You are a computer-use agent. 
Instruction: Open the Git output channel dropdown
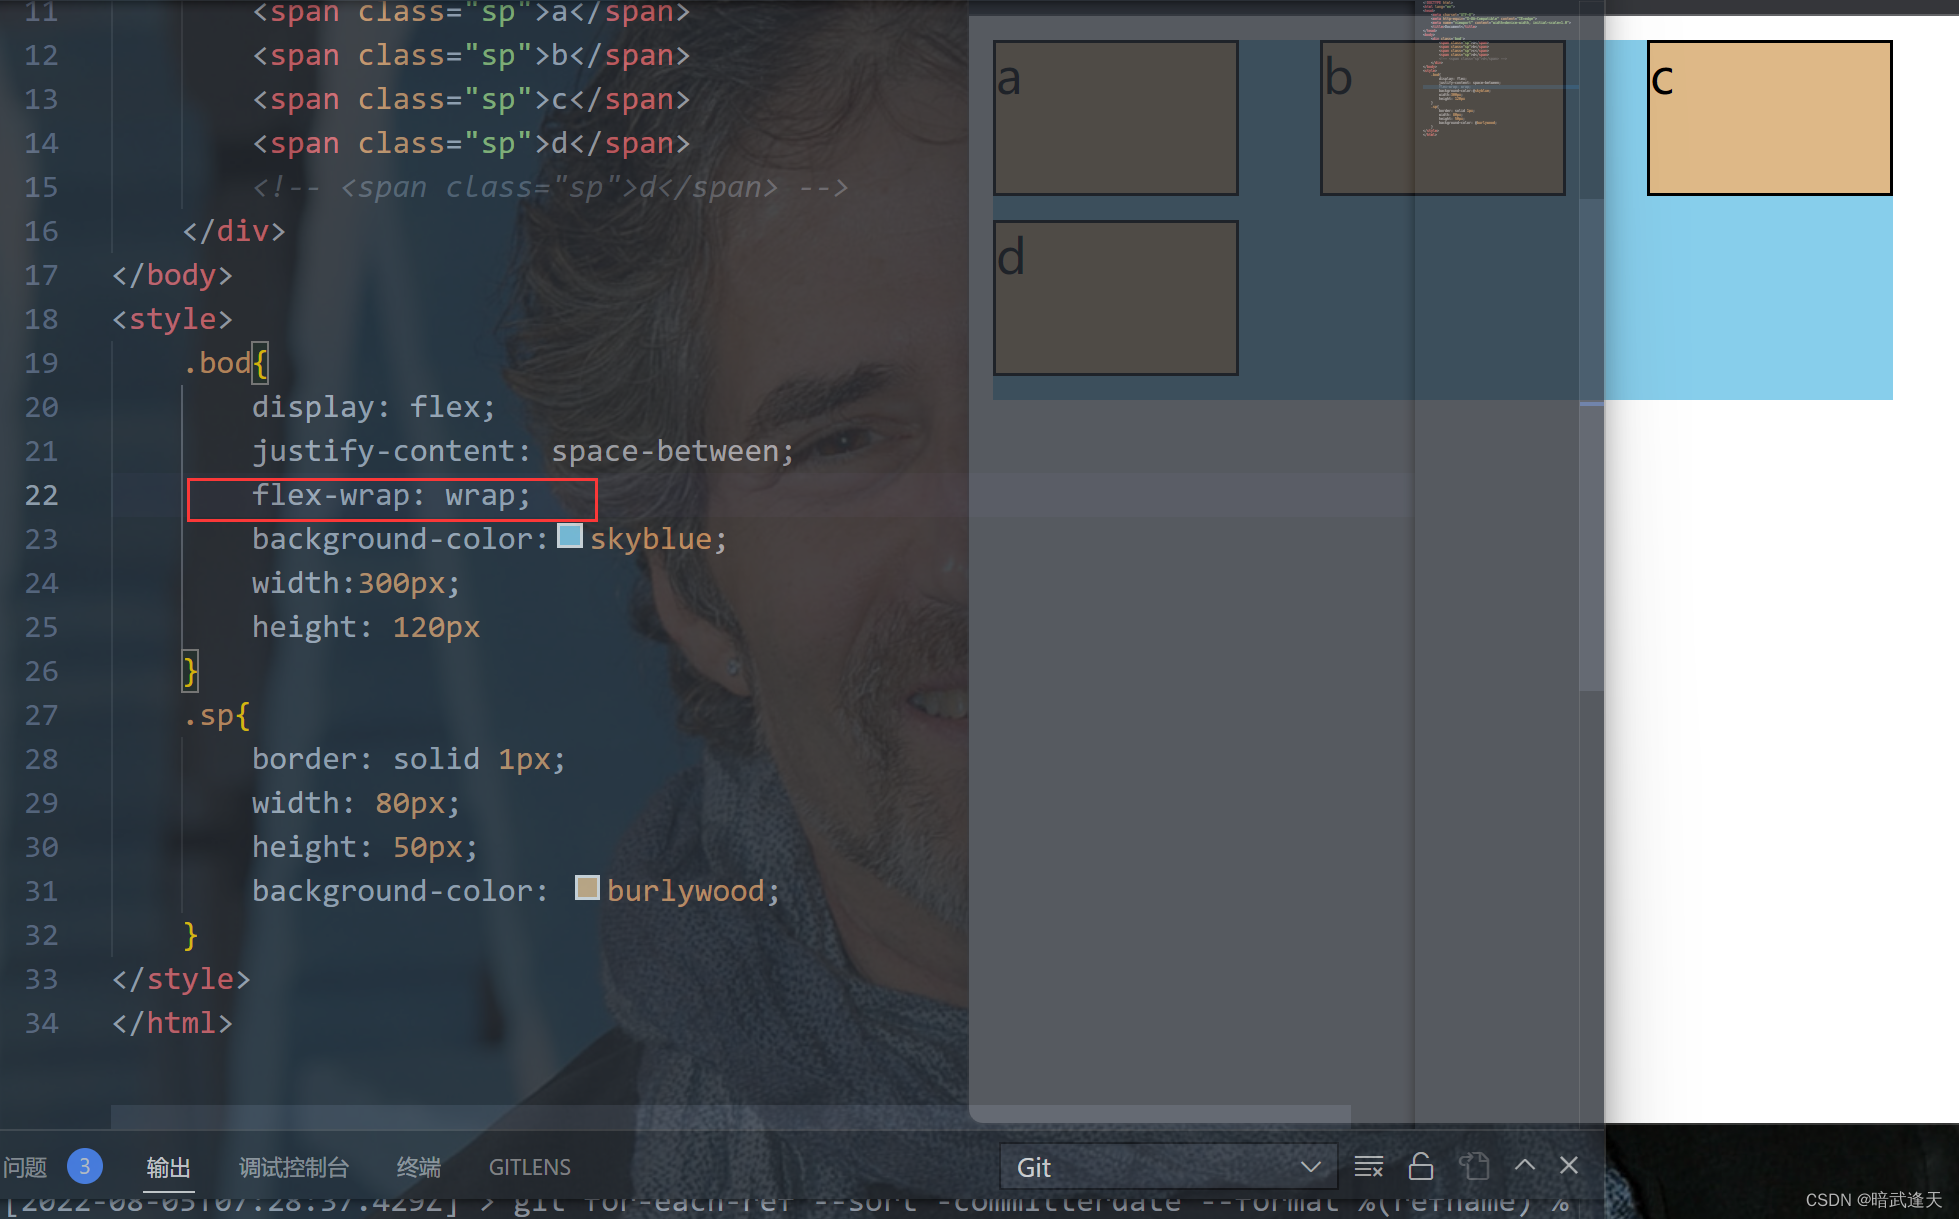pos(1168,1167)
